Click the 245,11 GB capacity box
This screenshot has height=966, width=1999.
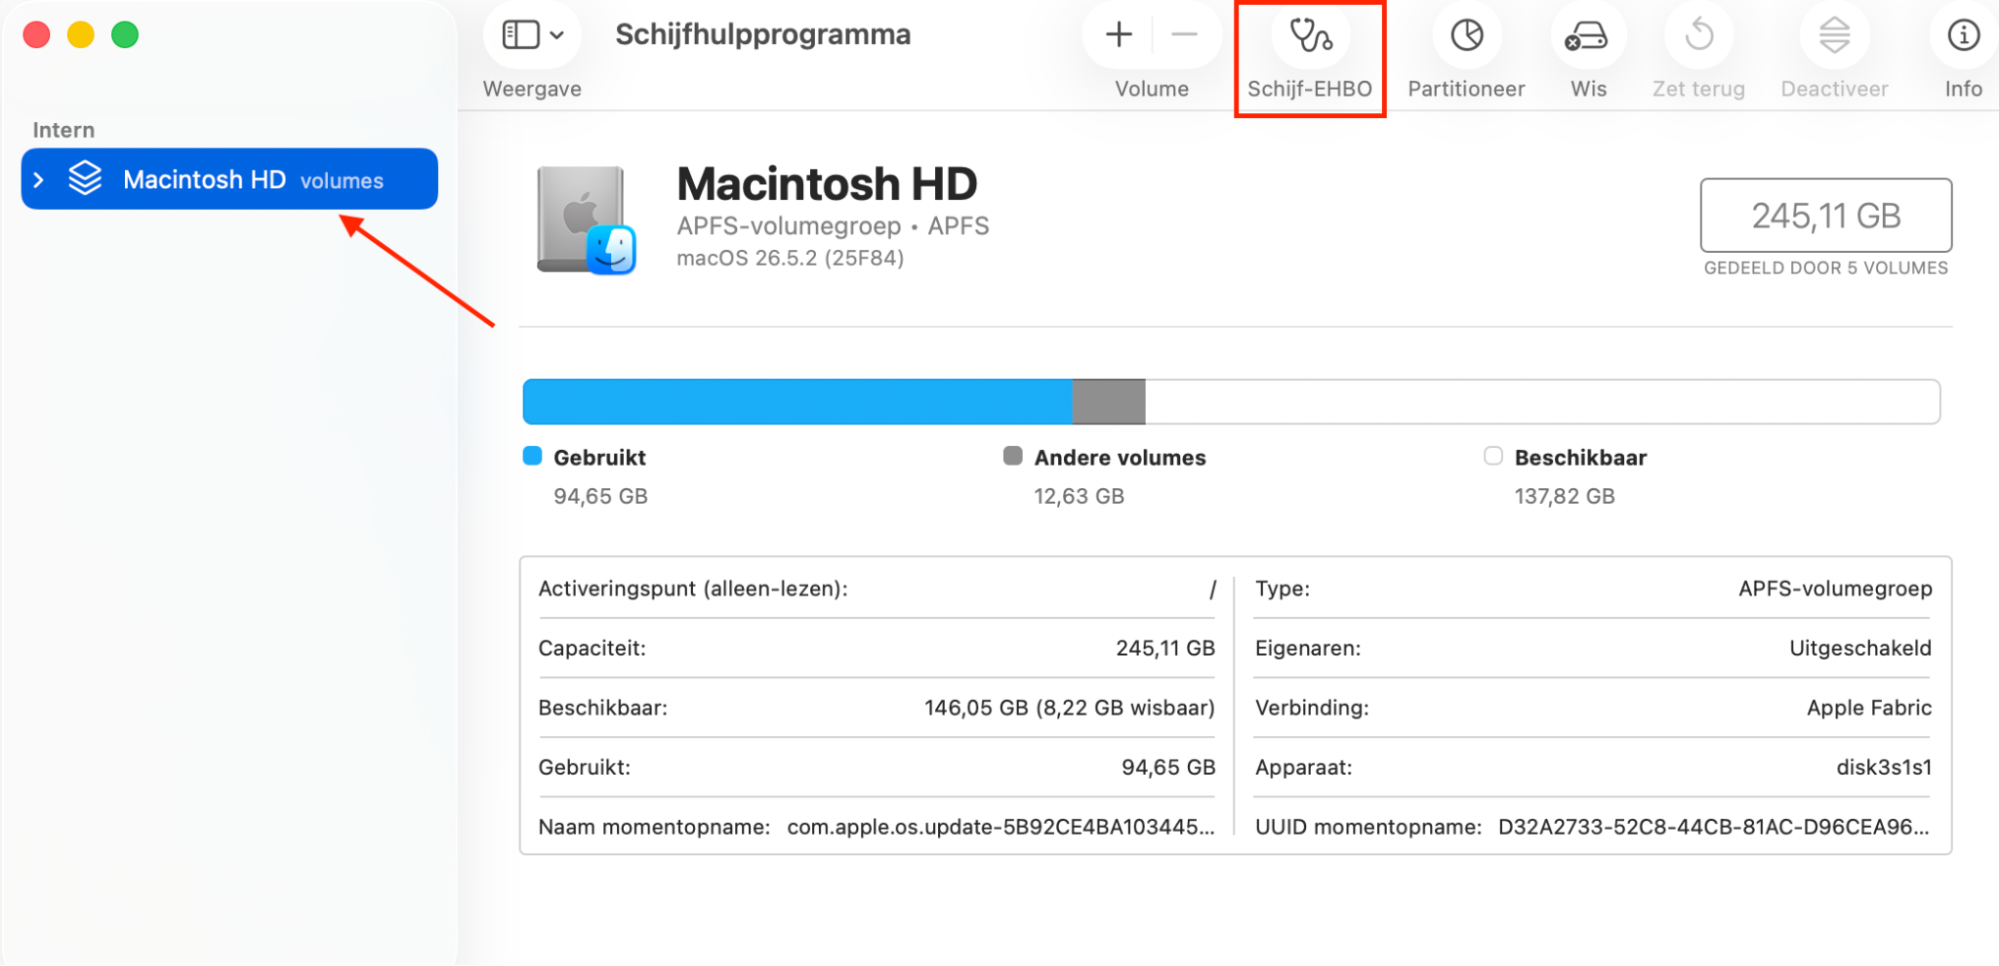click(x=1826, y=215)
